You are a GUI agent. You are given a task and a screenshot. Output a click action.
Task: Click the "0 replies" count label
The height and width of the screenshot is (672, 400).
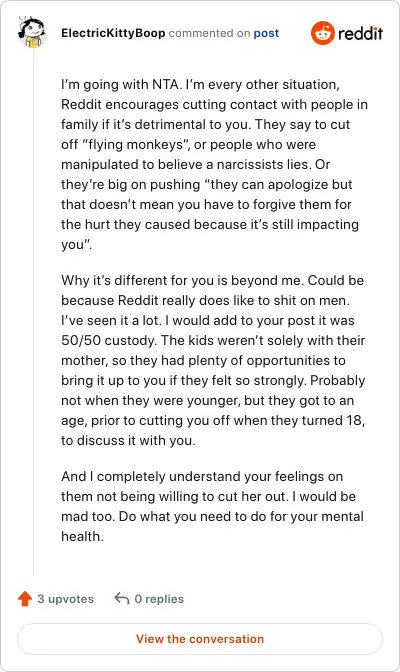click(x=159, y=599)
